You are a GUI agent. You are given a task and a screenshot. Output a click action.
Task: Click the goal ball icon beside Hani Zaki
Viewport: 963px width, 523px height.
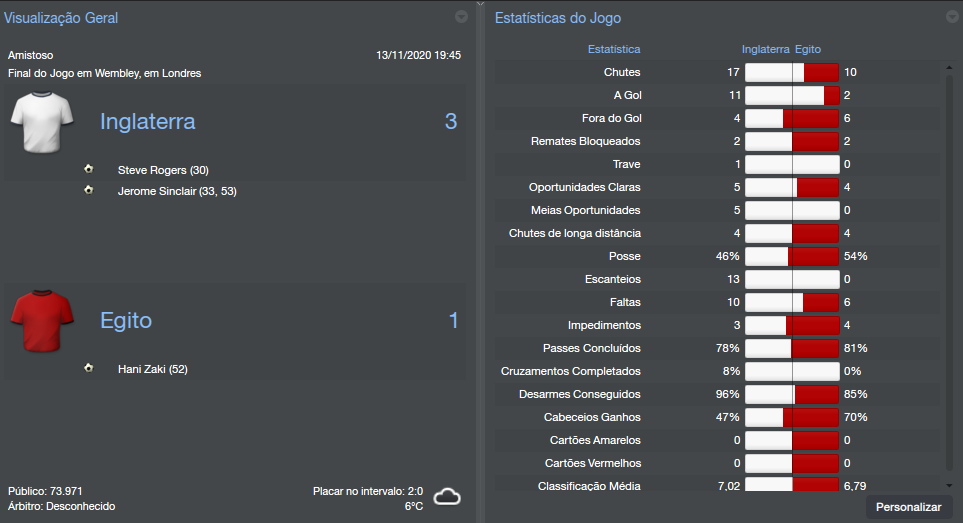[89, 368]
